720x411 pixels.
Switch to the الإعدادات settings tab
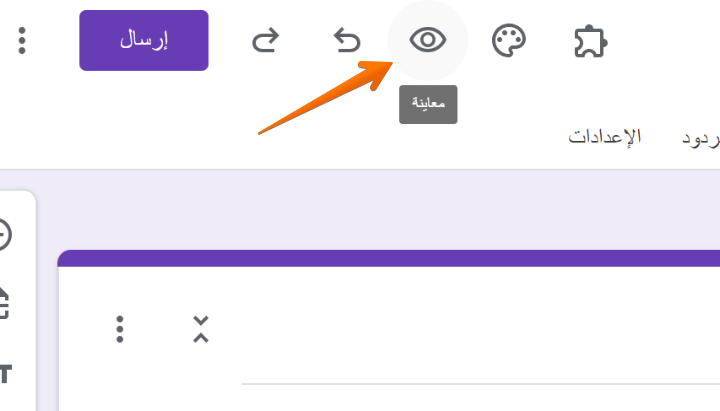[x=605, y=137]
